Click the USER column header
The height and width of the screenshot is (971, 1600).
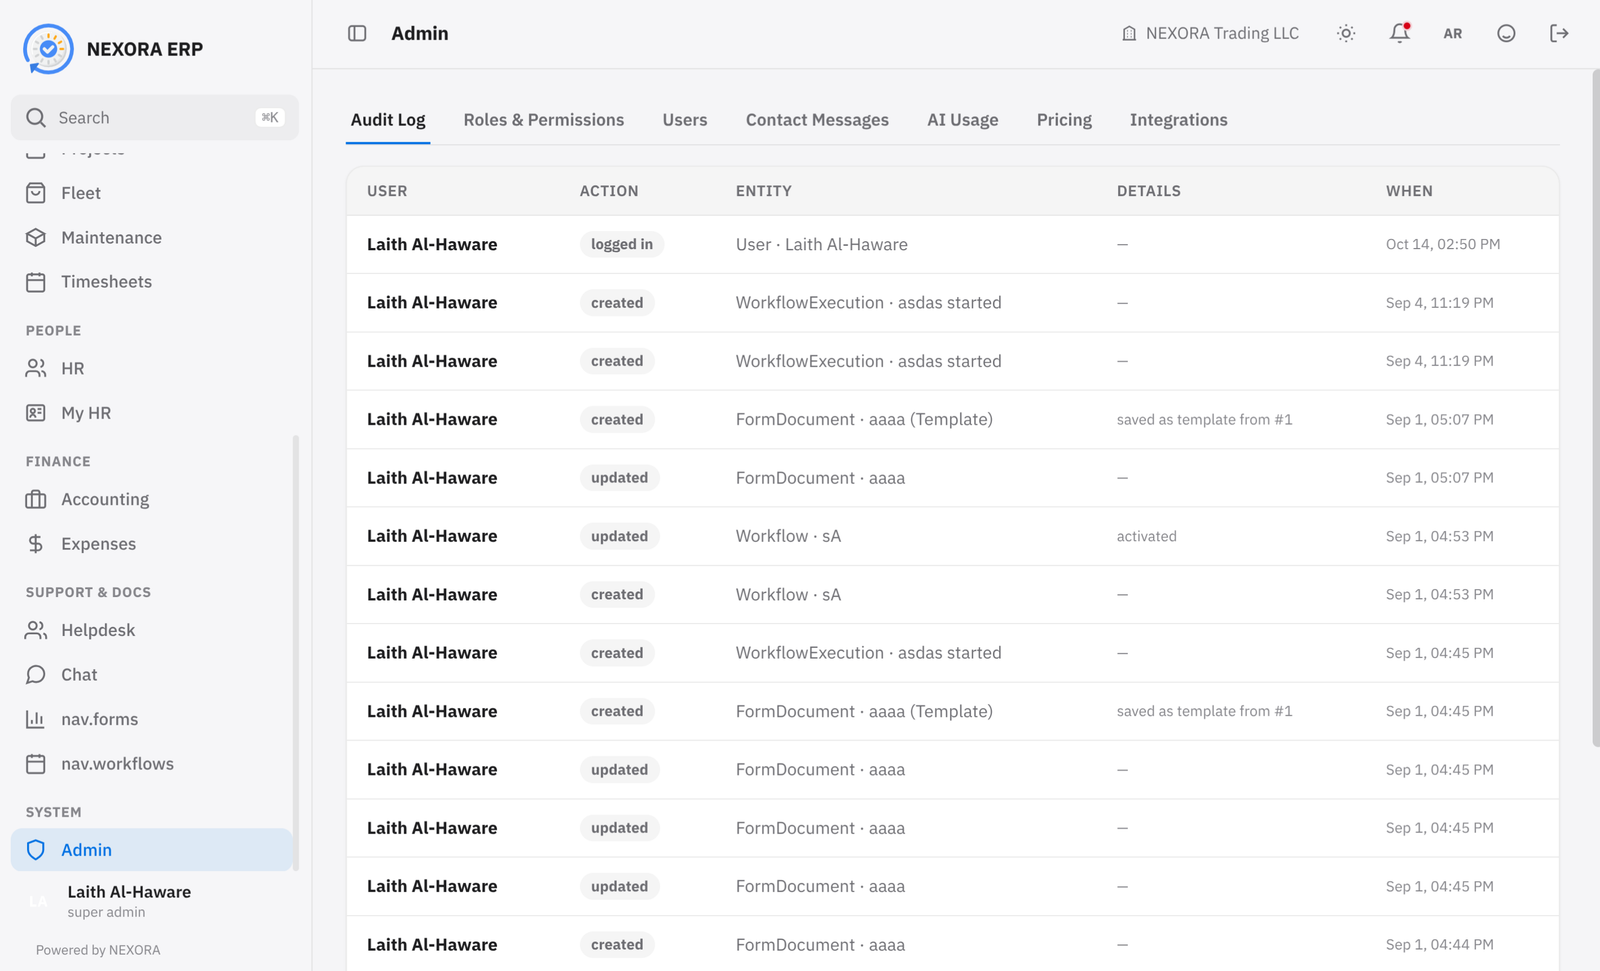[387, 191]
